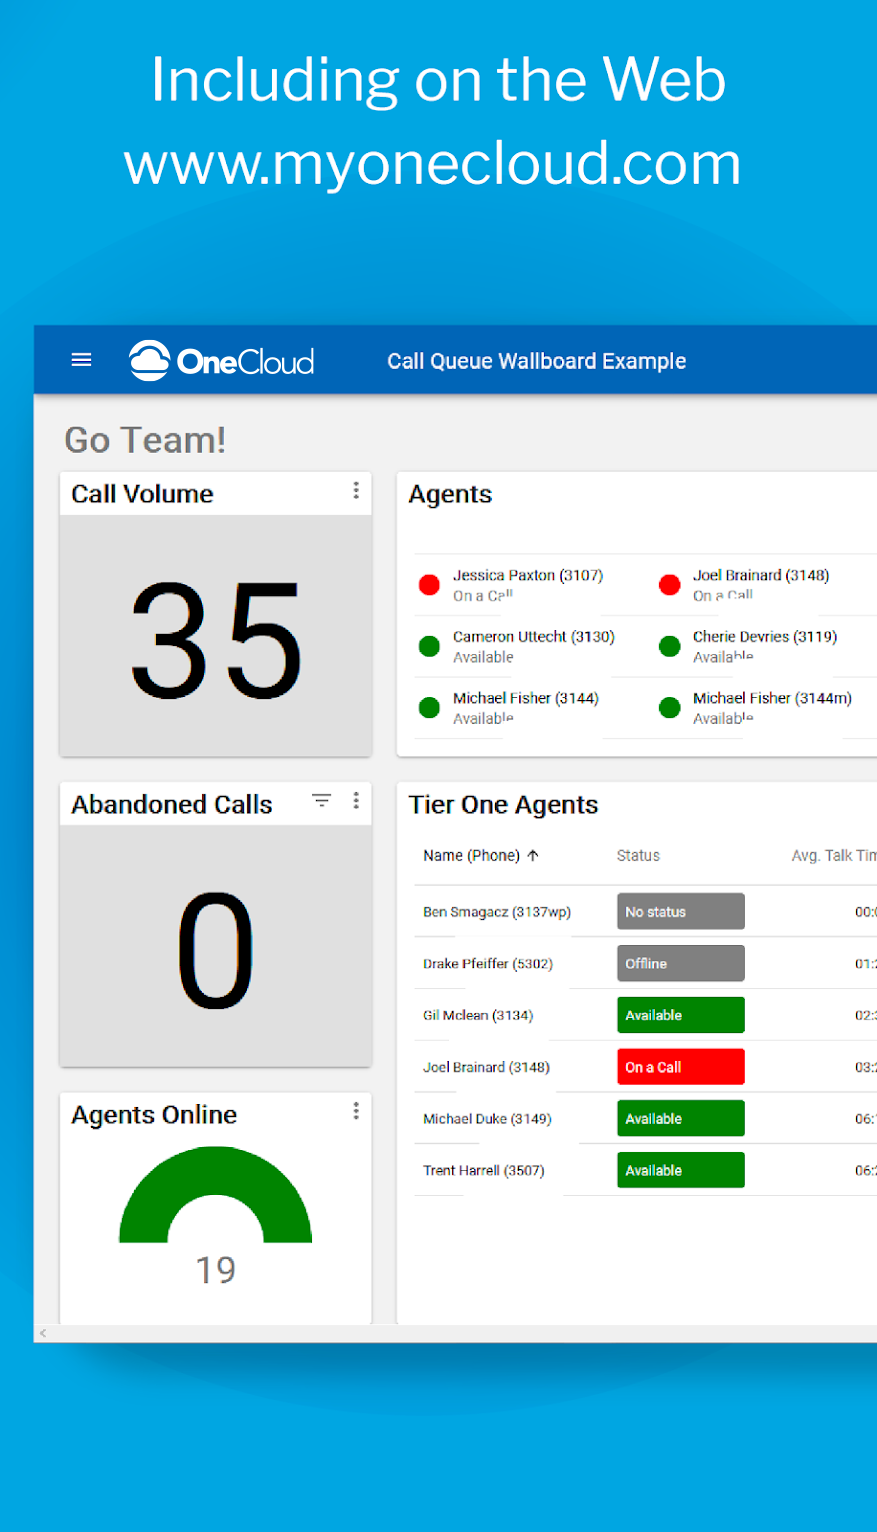Select Trent Harrell (3507) row name
877x1532 pixels.
484,1170
